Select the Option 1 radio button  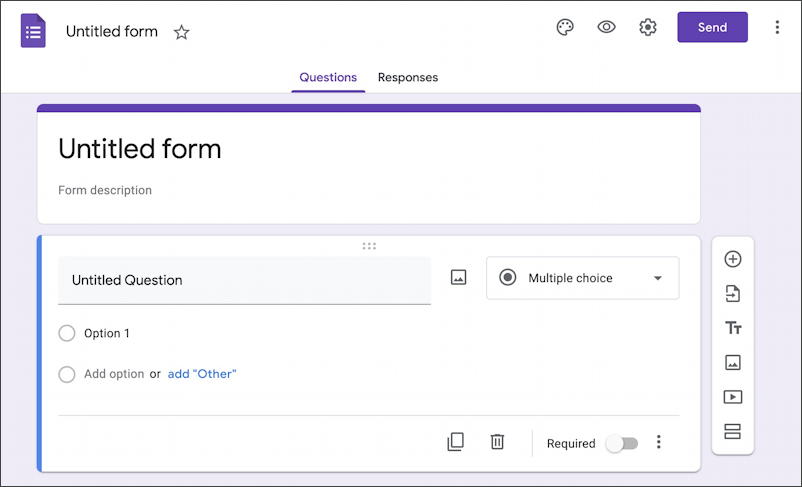pyautogui.click(x=67, y=333)
